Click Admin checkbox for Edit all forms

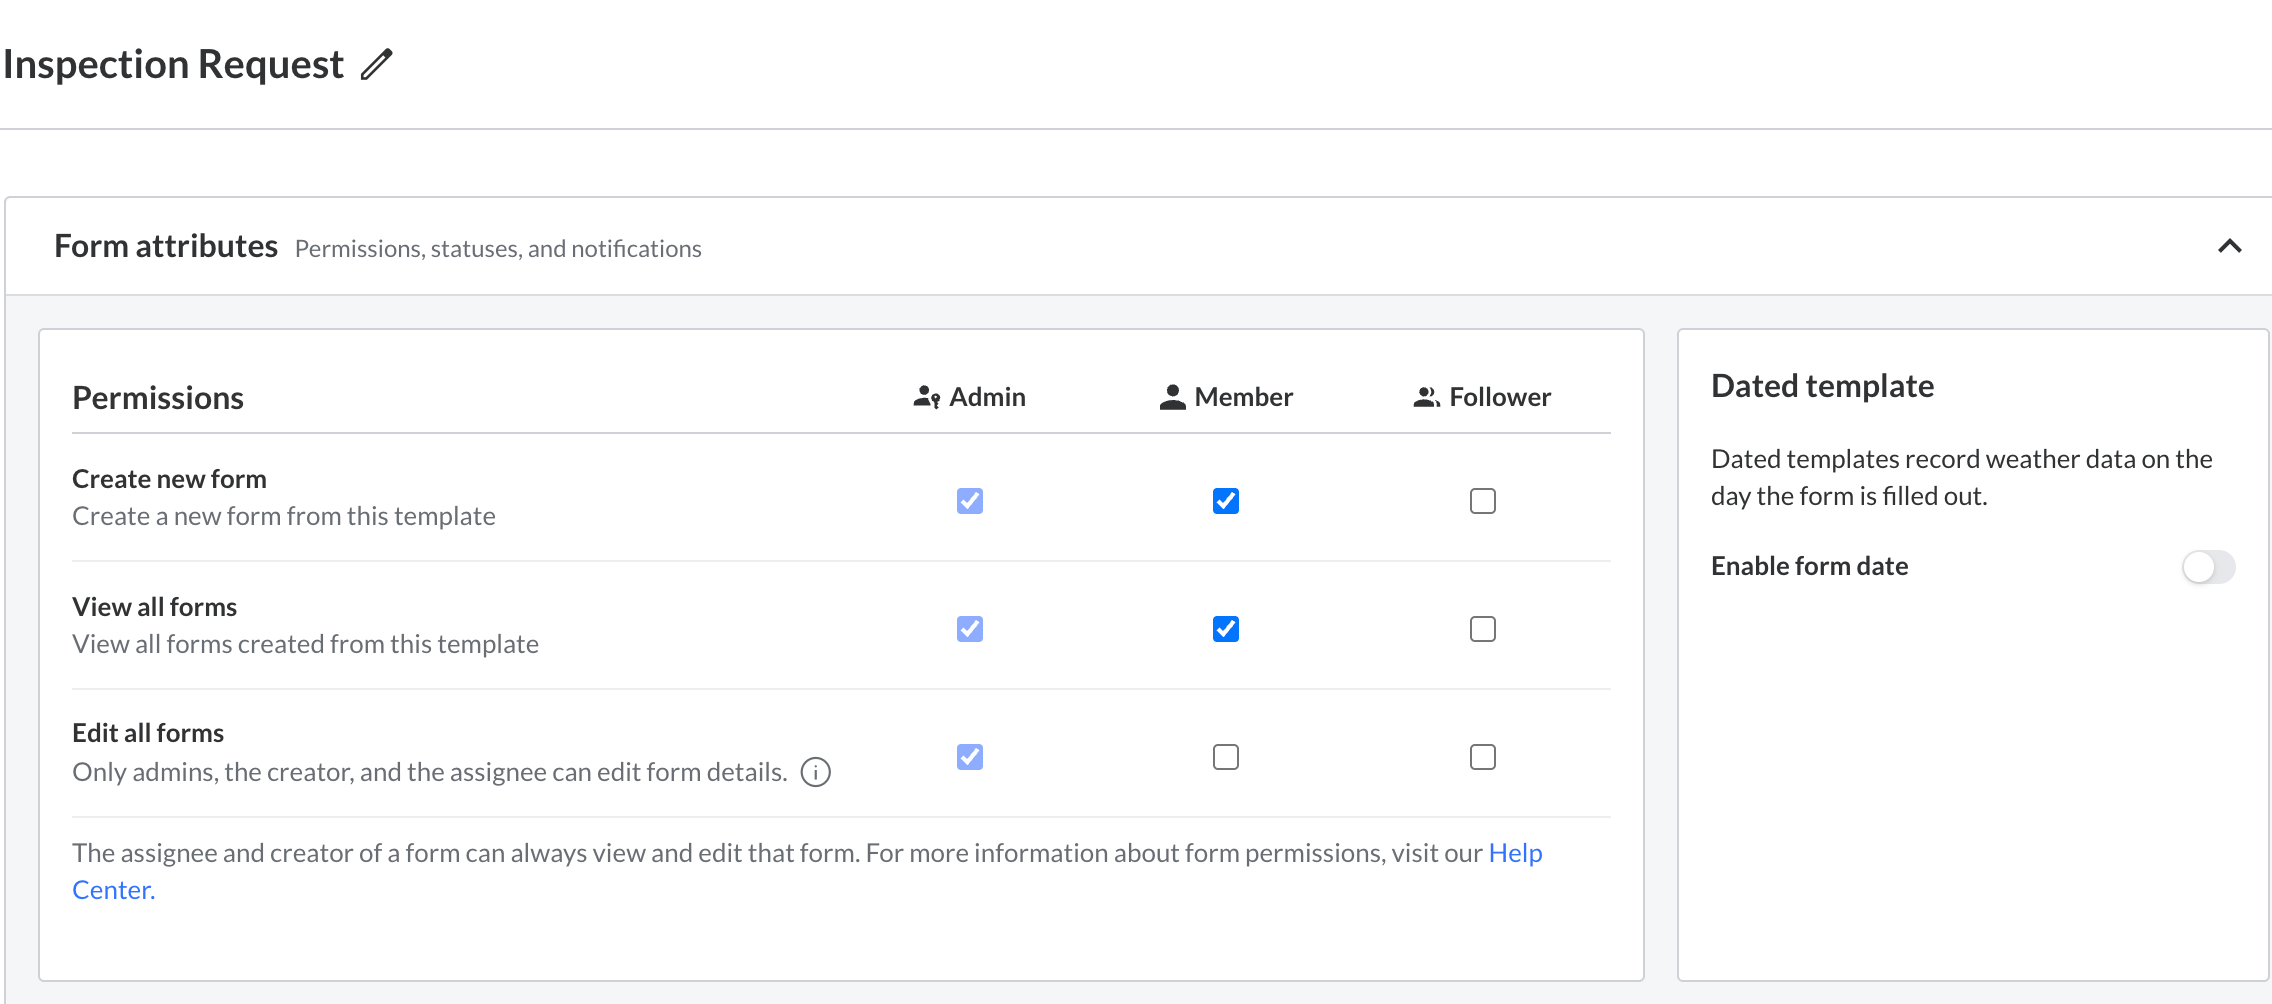click(969, 757)
